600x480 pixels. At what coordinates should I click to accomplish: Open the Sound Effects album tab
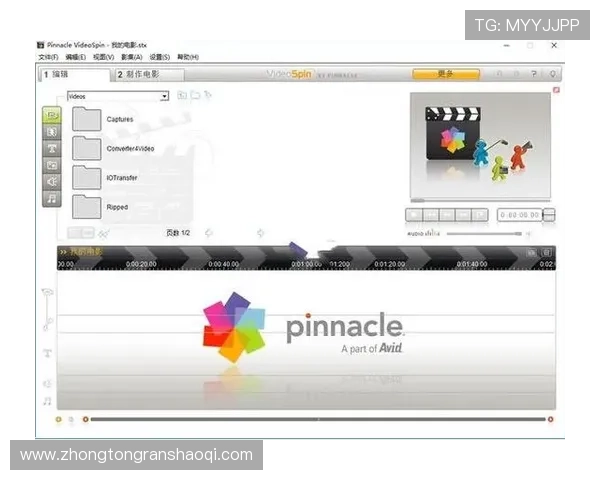click(52, 182)
